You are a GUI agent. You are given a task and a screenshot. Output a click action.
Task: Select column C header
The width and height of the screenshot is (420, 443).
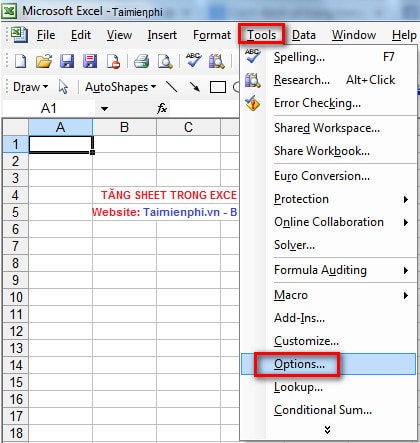pos(188,127)
